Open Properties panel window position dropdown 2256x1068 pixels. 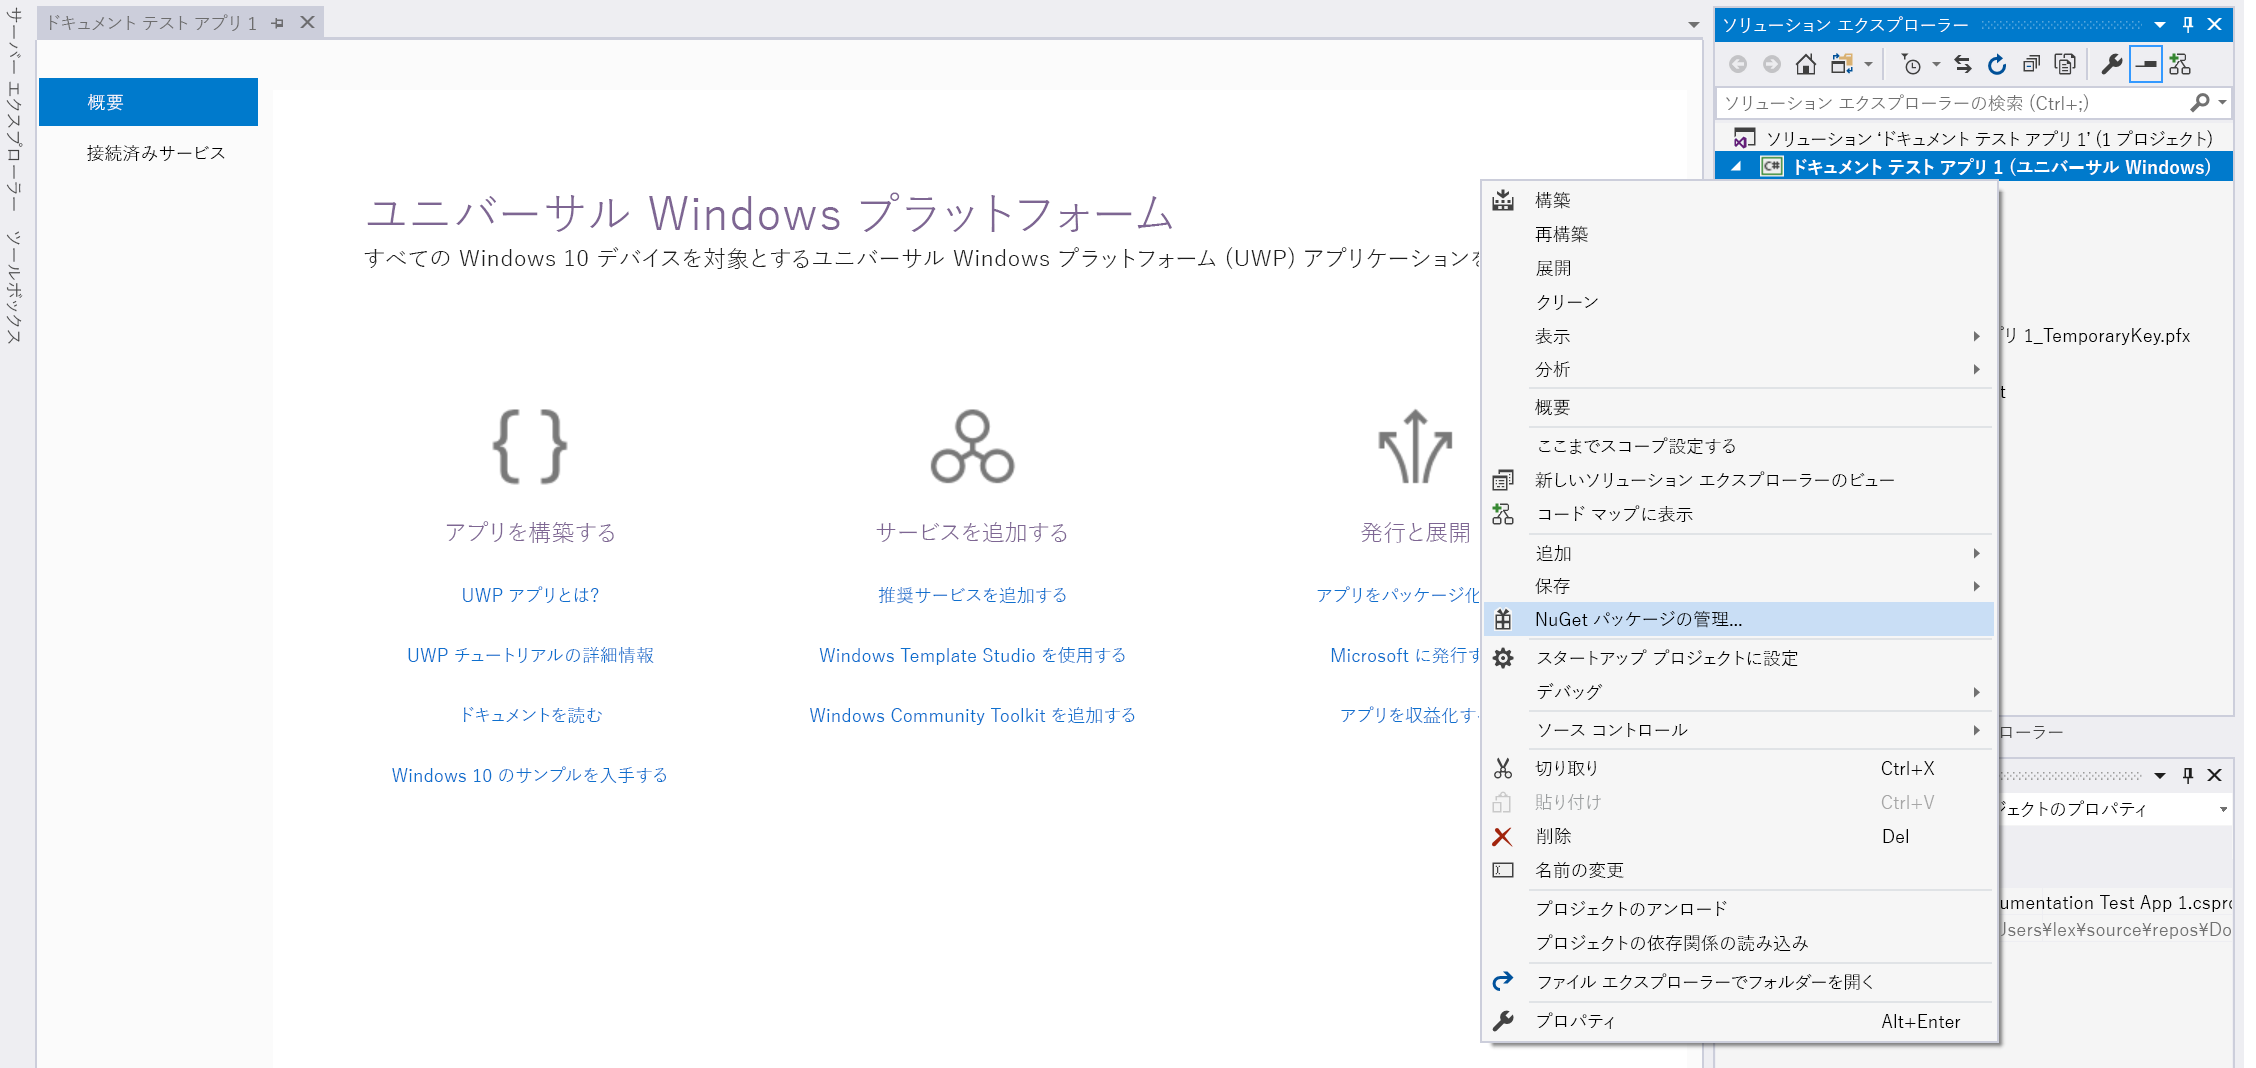tap(2160, 775)
